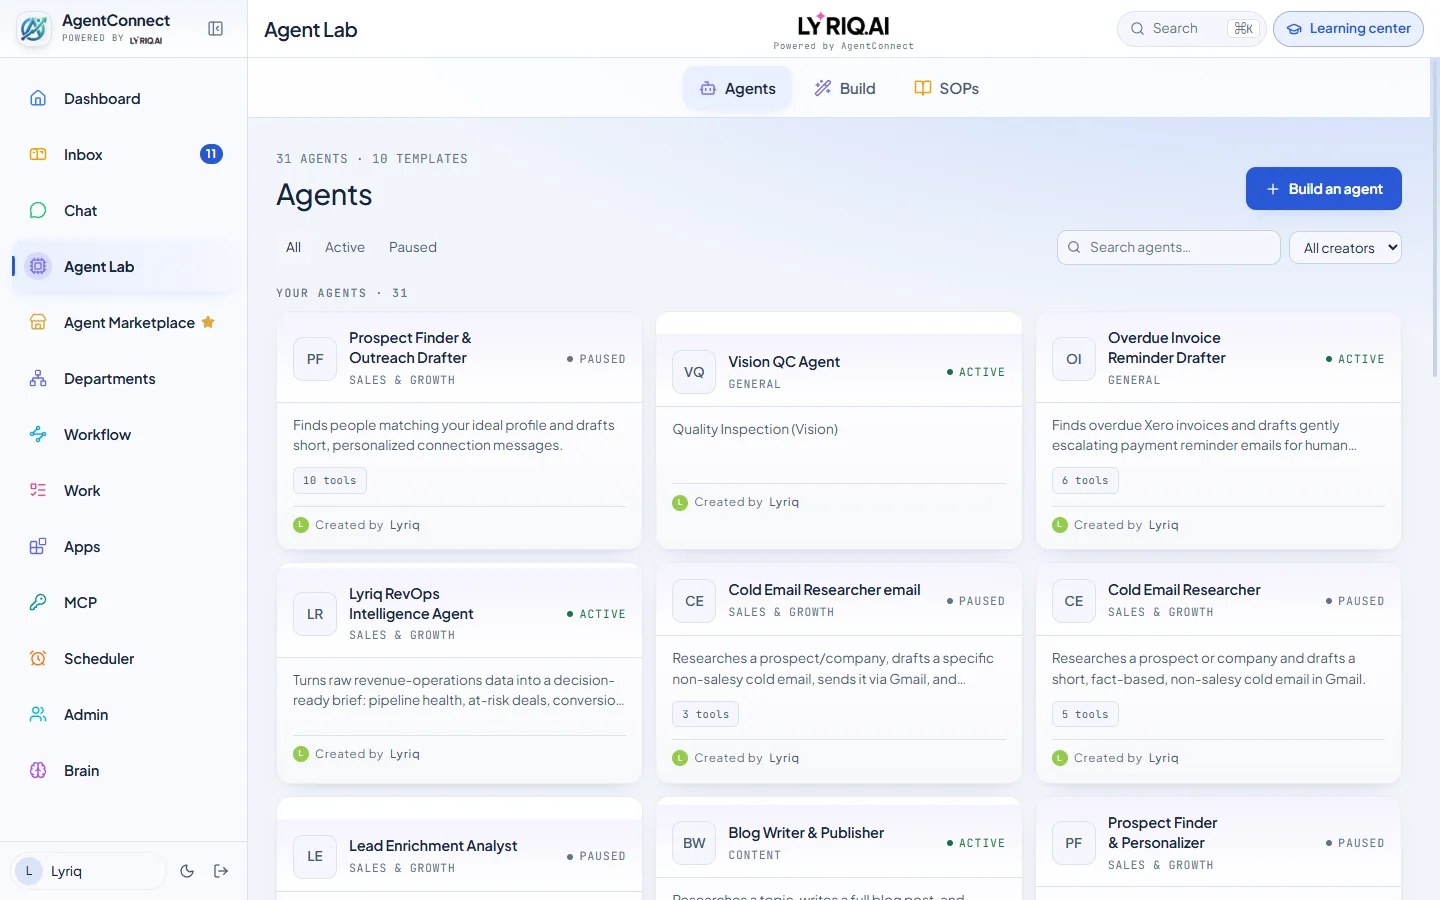Open Dashboard from the sidebar
Screen dimensions: 1440x900
coord(124,99)
